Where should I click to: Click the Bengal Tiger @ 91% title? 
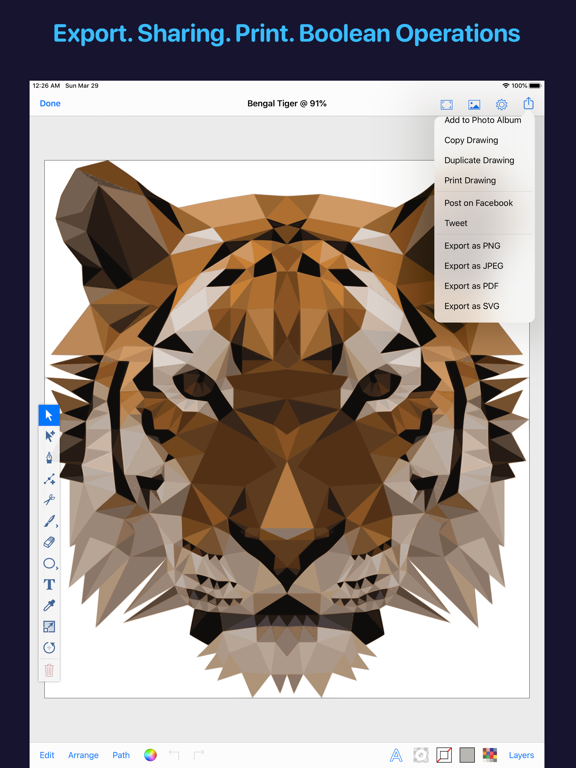(x=287, y=103)
